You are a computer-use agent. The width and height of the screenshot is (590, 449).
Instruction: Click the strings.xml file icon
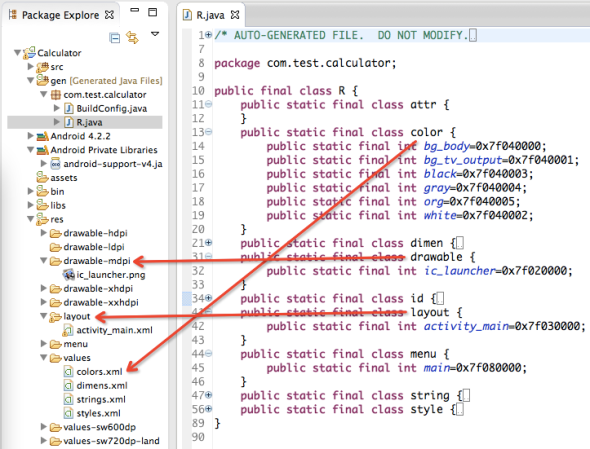coord(68,399)
